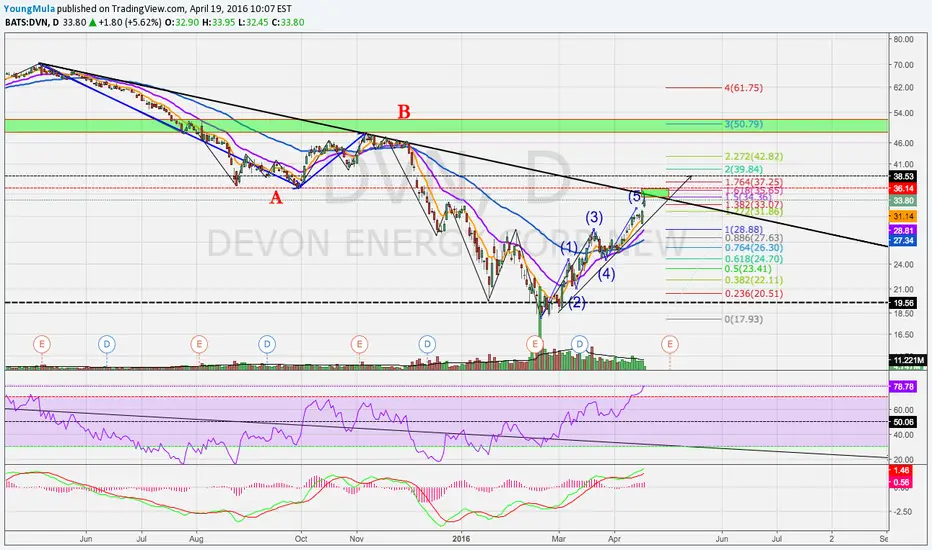Click the black 19.56 support level tag
Image resolution: width=932 pixels, height=550 pixels.
click(903, 303)
